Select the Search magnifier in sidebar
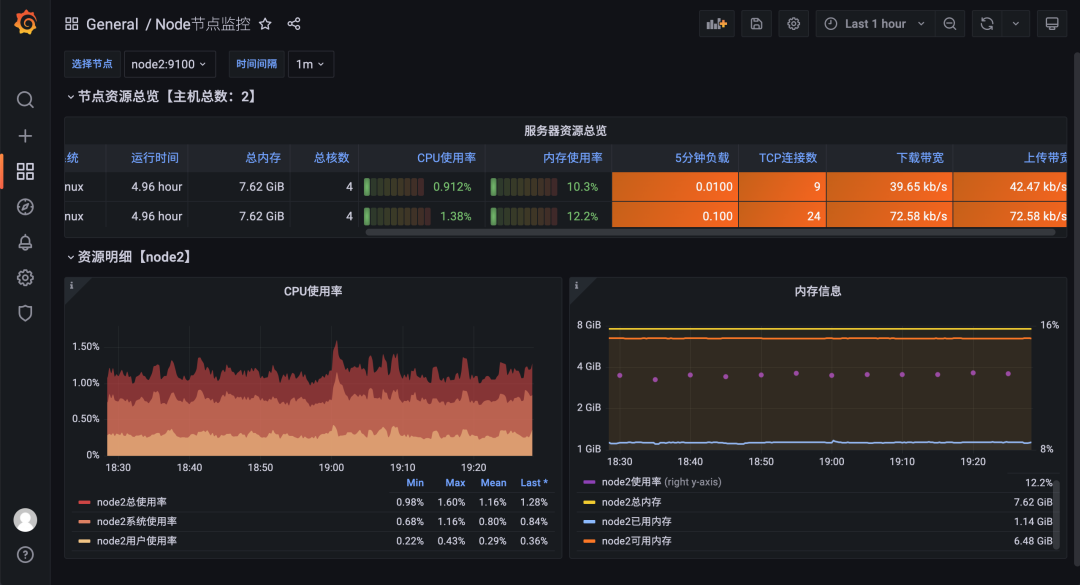1080x585 pixels. click(25, 99)
